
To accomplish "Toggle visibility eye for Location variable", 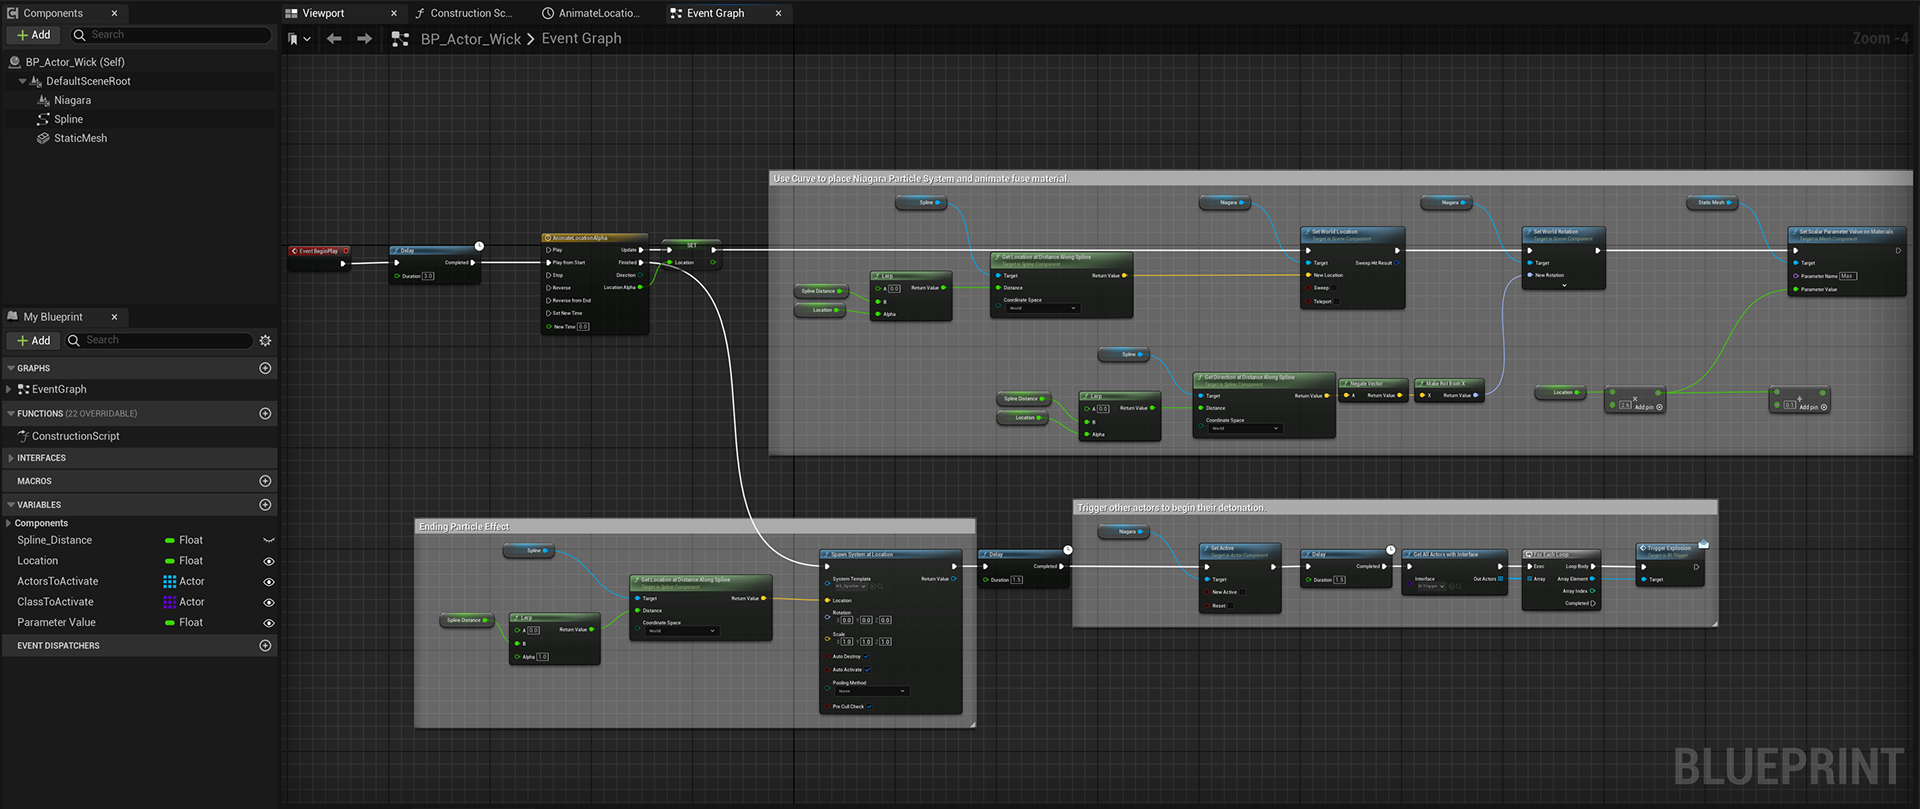I will pyautogui.click(x=268, y=561).
